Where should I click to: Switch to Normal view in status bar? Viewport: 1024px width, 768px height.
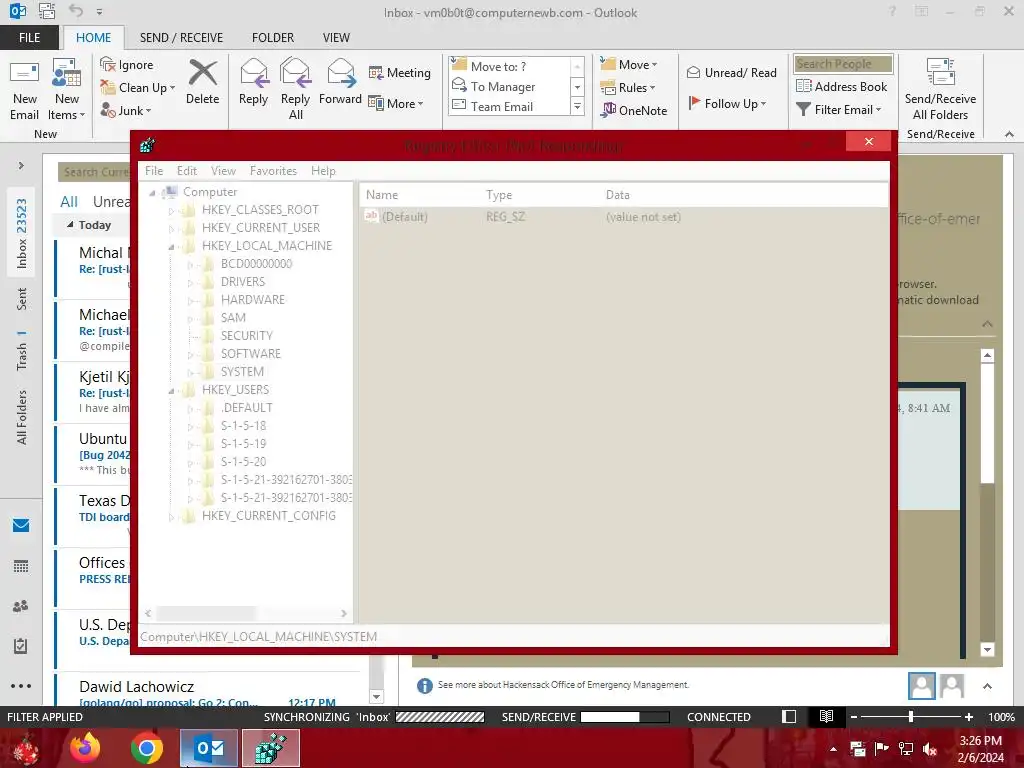[789, 716]
